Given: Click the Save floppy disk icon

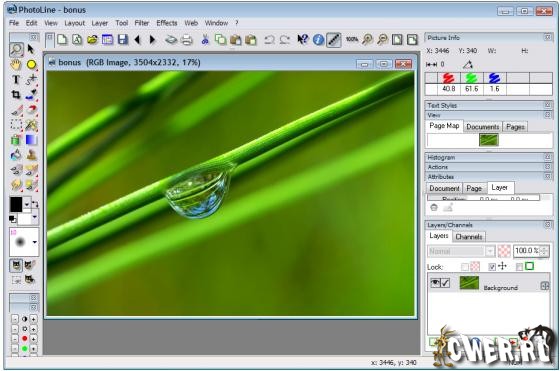Looking at the screenshot, I should [x=122, y=40].
